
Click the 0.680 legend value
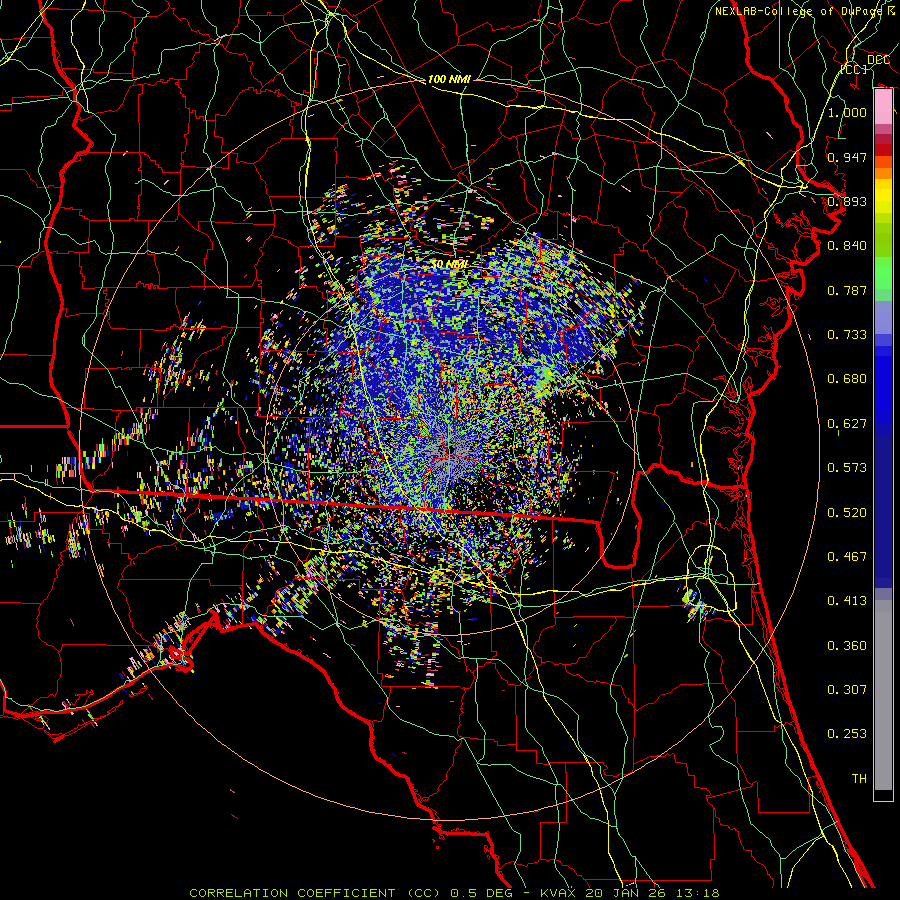pos(847,379)
